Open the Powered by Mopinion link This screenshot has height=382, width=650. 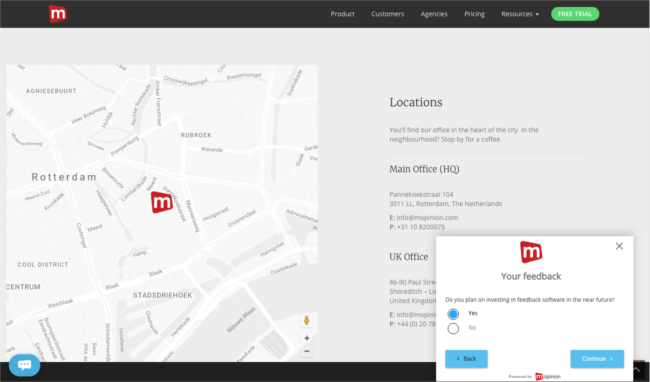pos(535,377)
